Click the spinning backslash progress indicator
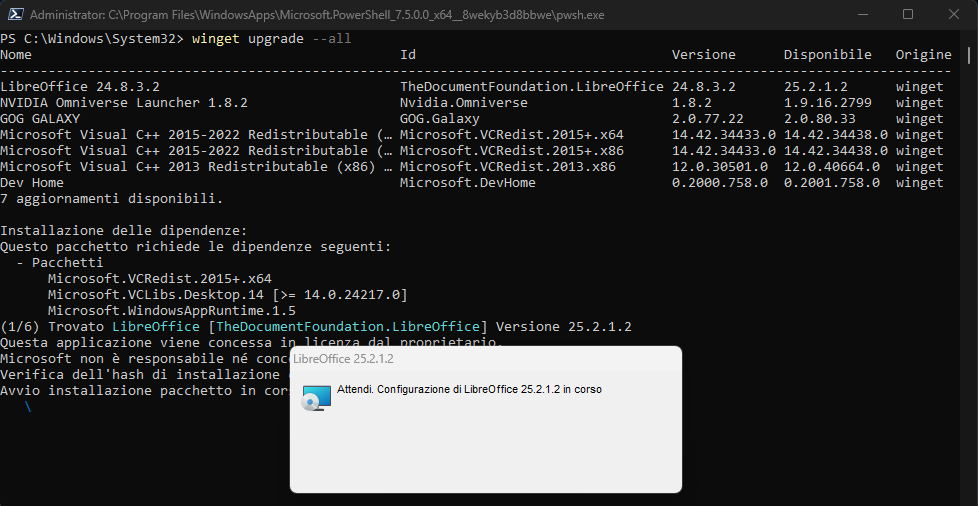Screen dimensions: 978x506 (x=28, y=407)
